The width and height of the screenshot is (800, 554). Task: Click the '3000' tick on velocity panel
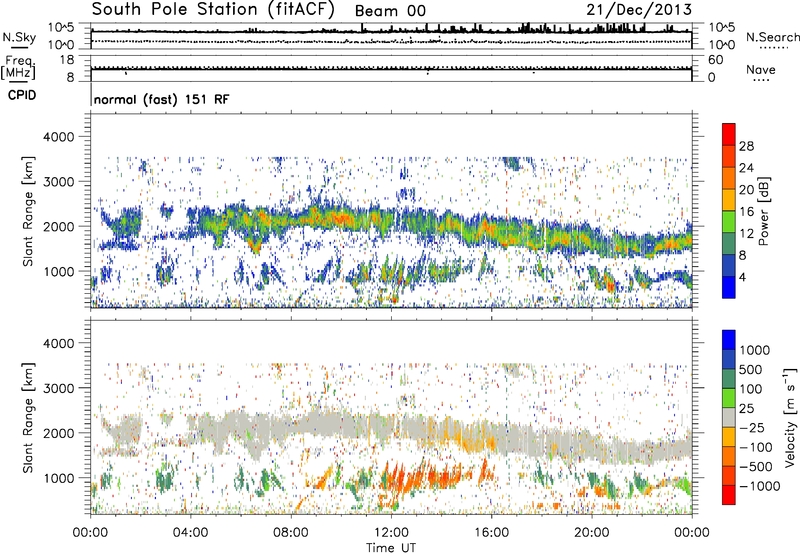(x=58, y=388)
